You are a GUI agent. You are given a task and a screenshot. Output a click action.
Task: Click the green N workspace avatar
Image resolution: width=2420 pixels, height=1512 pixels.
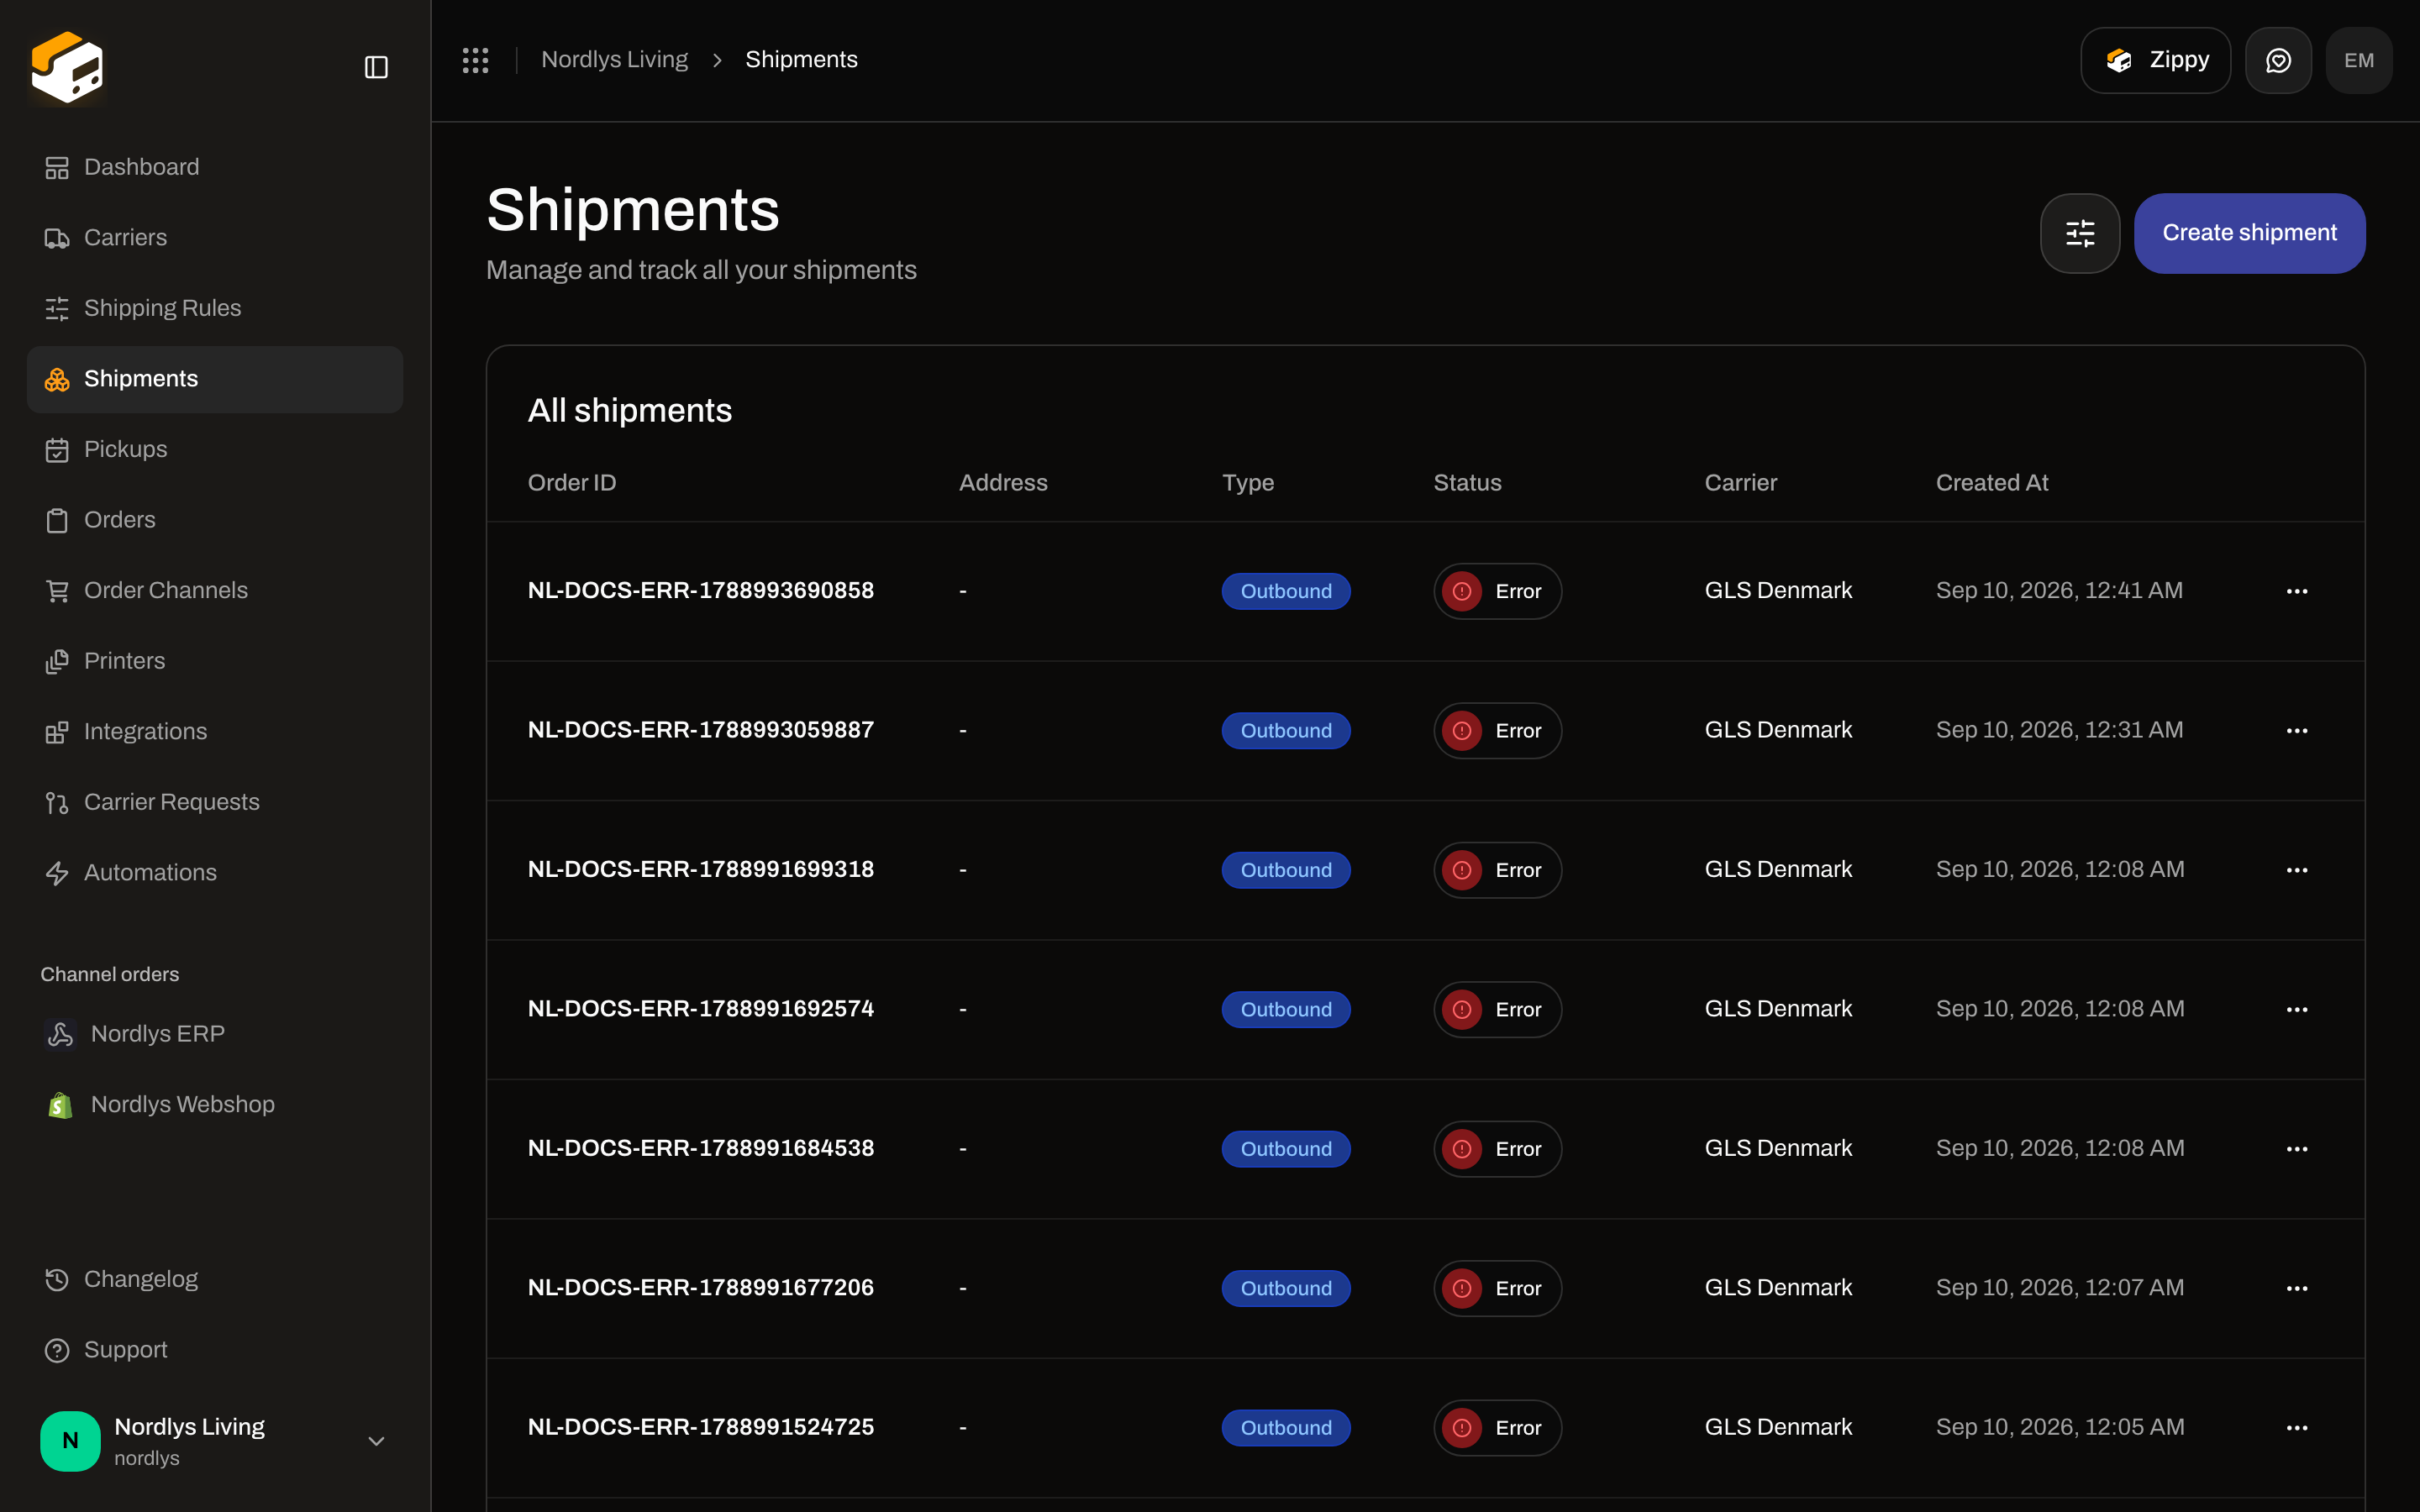coord(70,1441)
